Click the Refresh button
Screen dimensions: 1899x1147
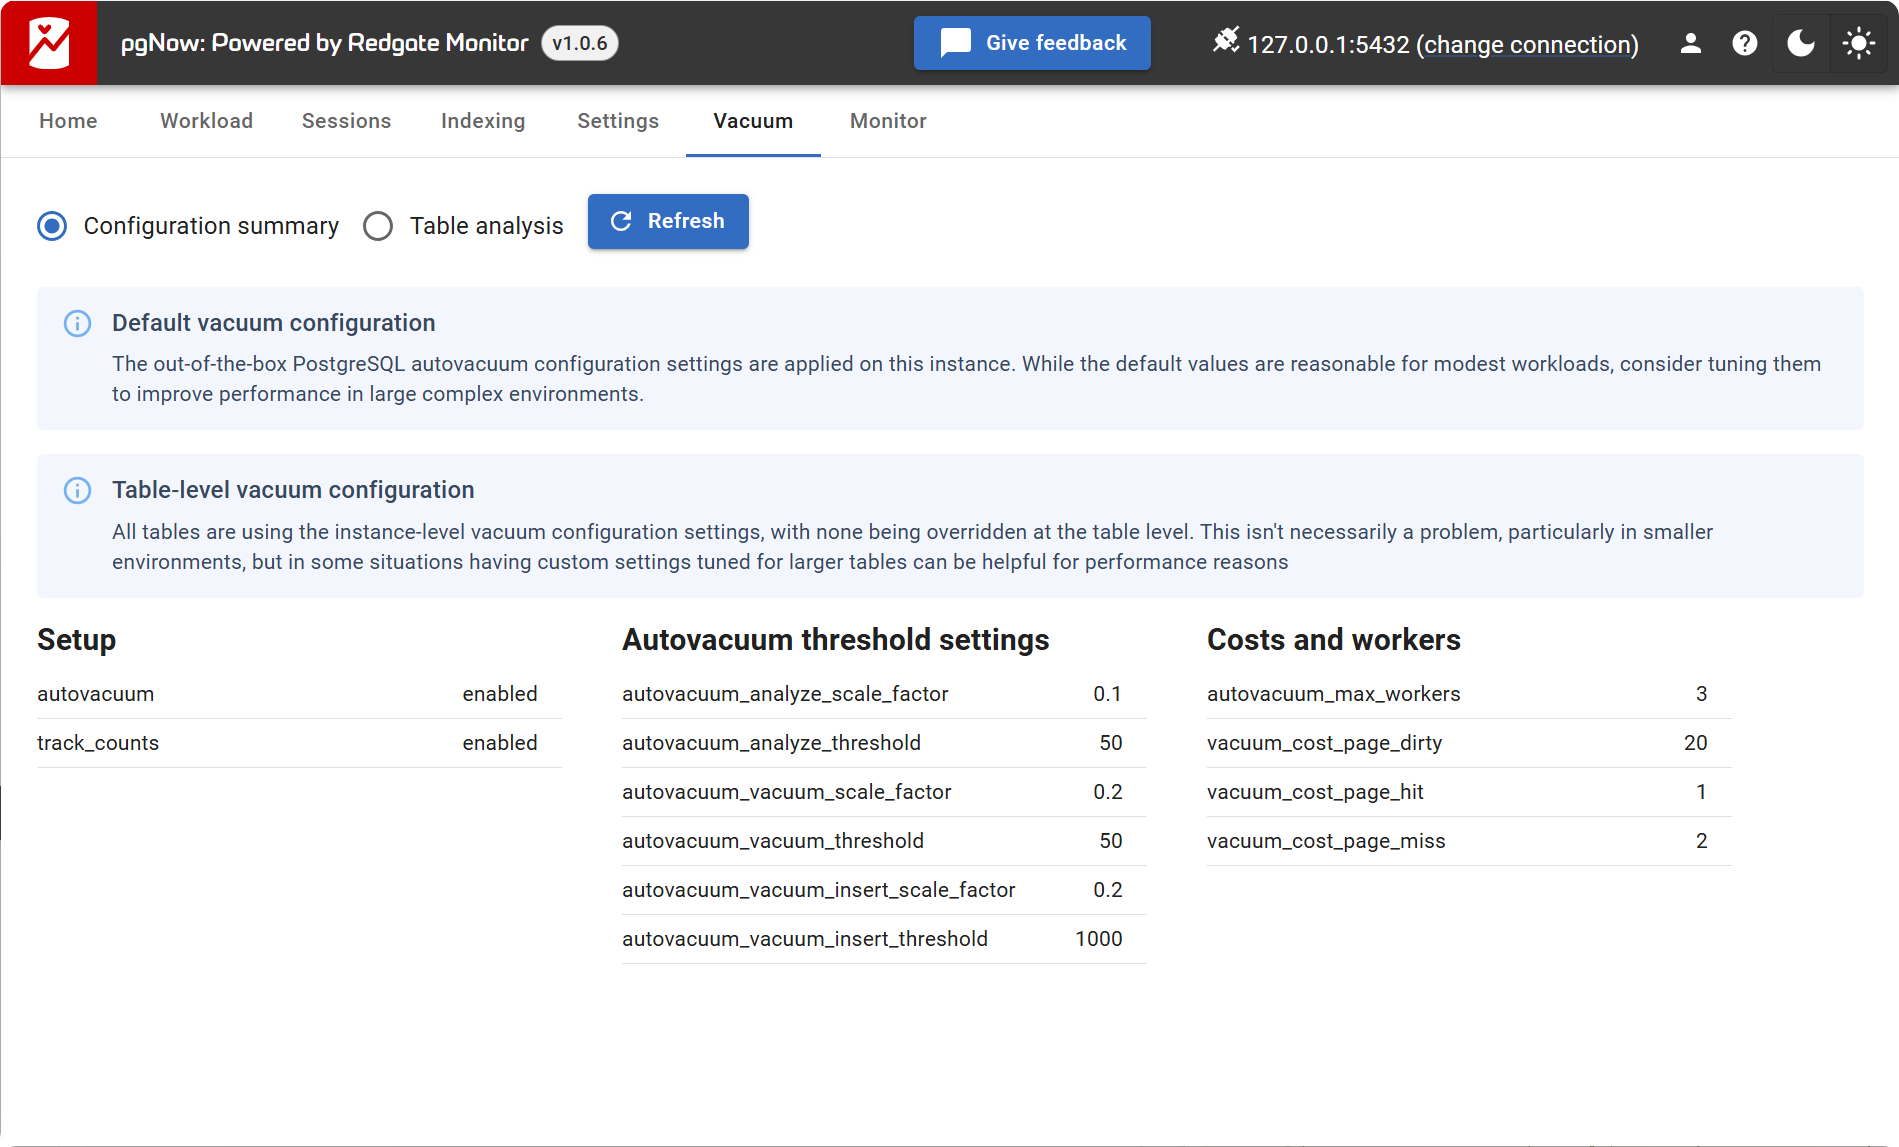[x=668, y=221]
